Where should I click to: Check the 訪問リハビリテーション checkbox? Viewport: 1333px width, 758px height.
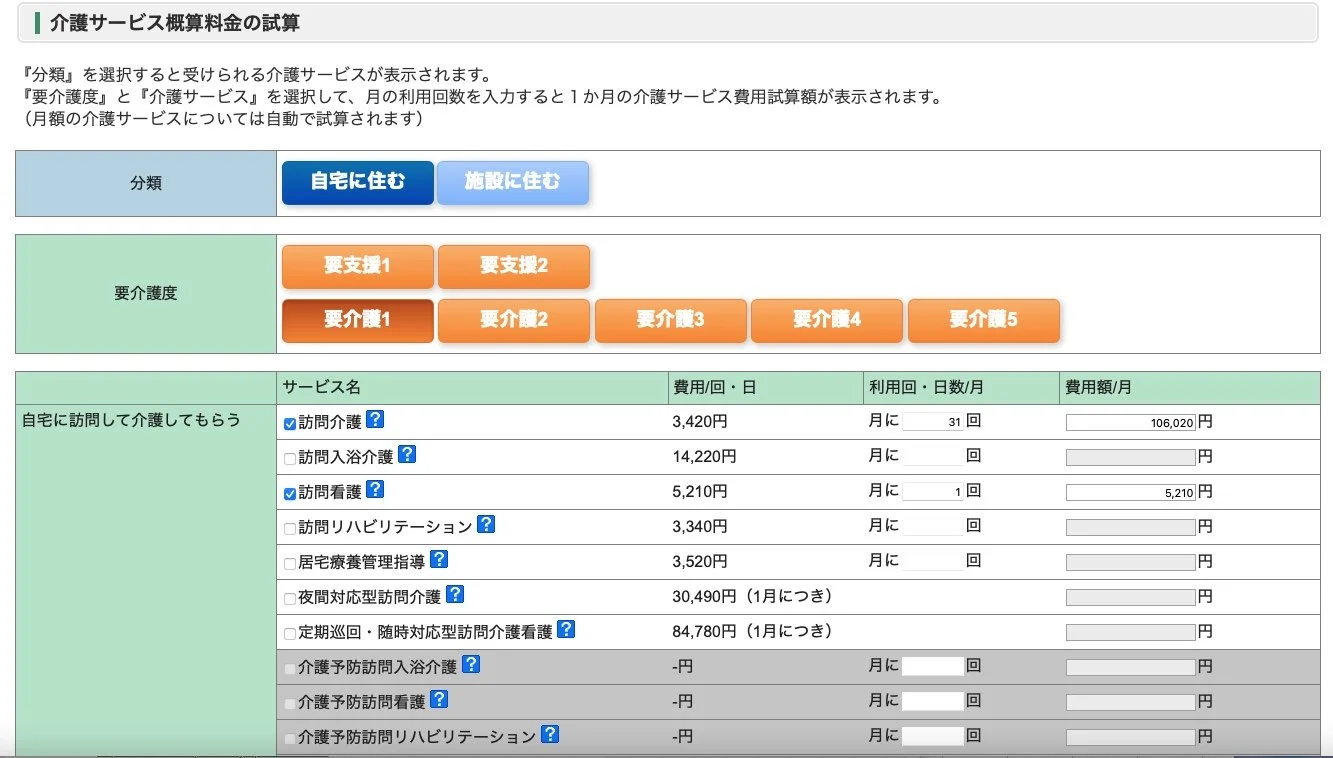(x=290, y=529)
